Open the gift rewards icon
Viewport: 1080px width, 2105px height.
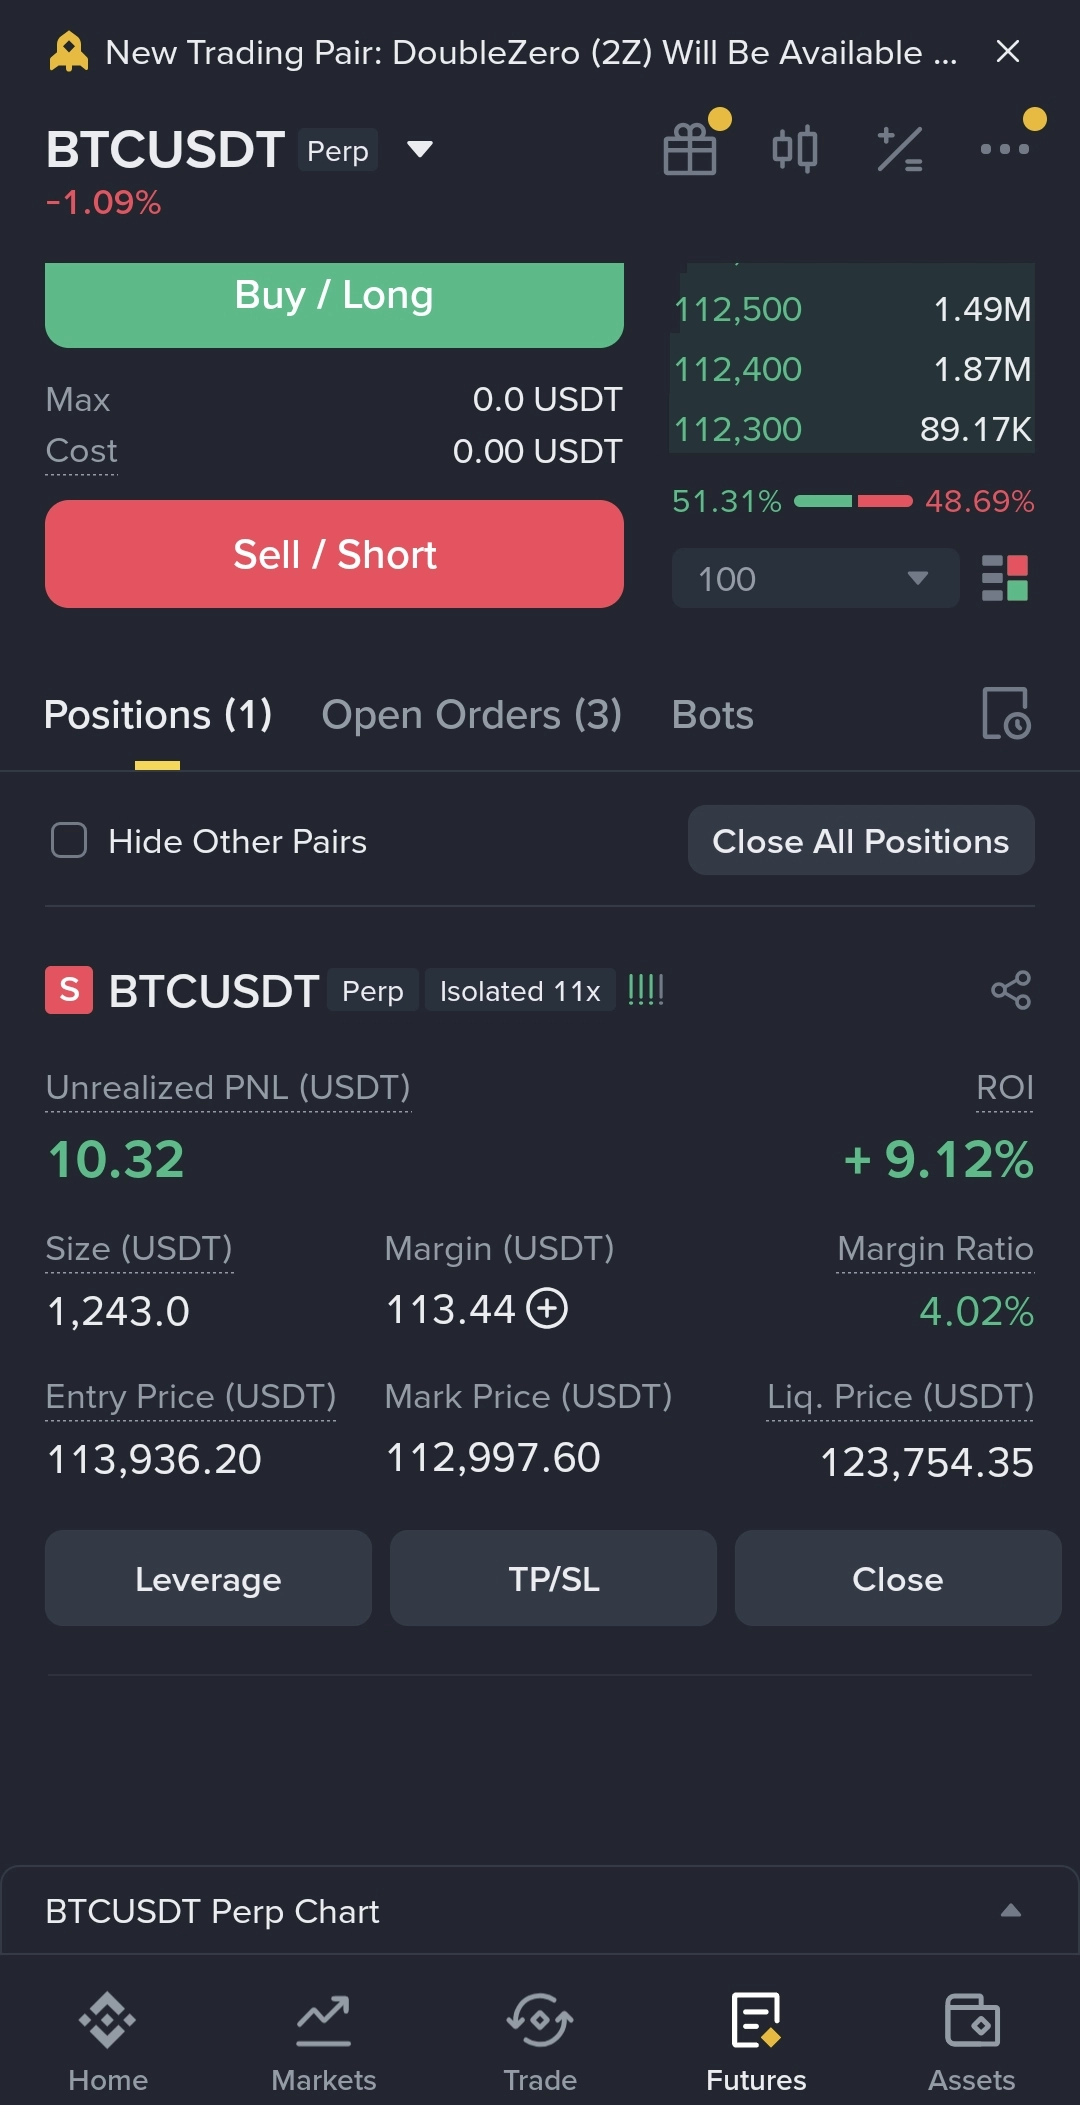(x=690, y=150)
